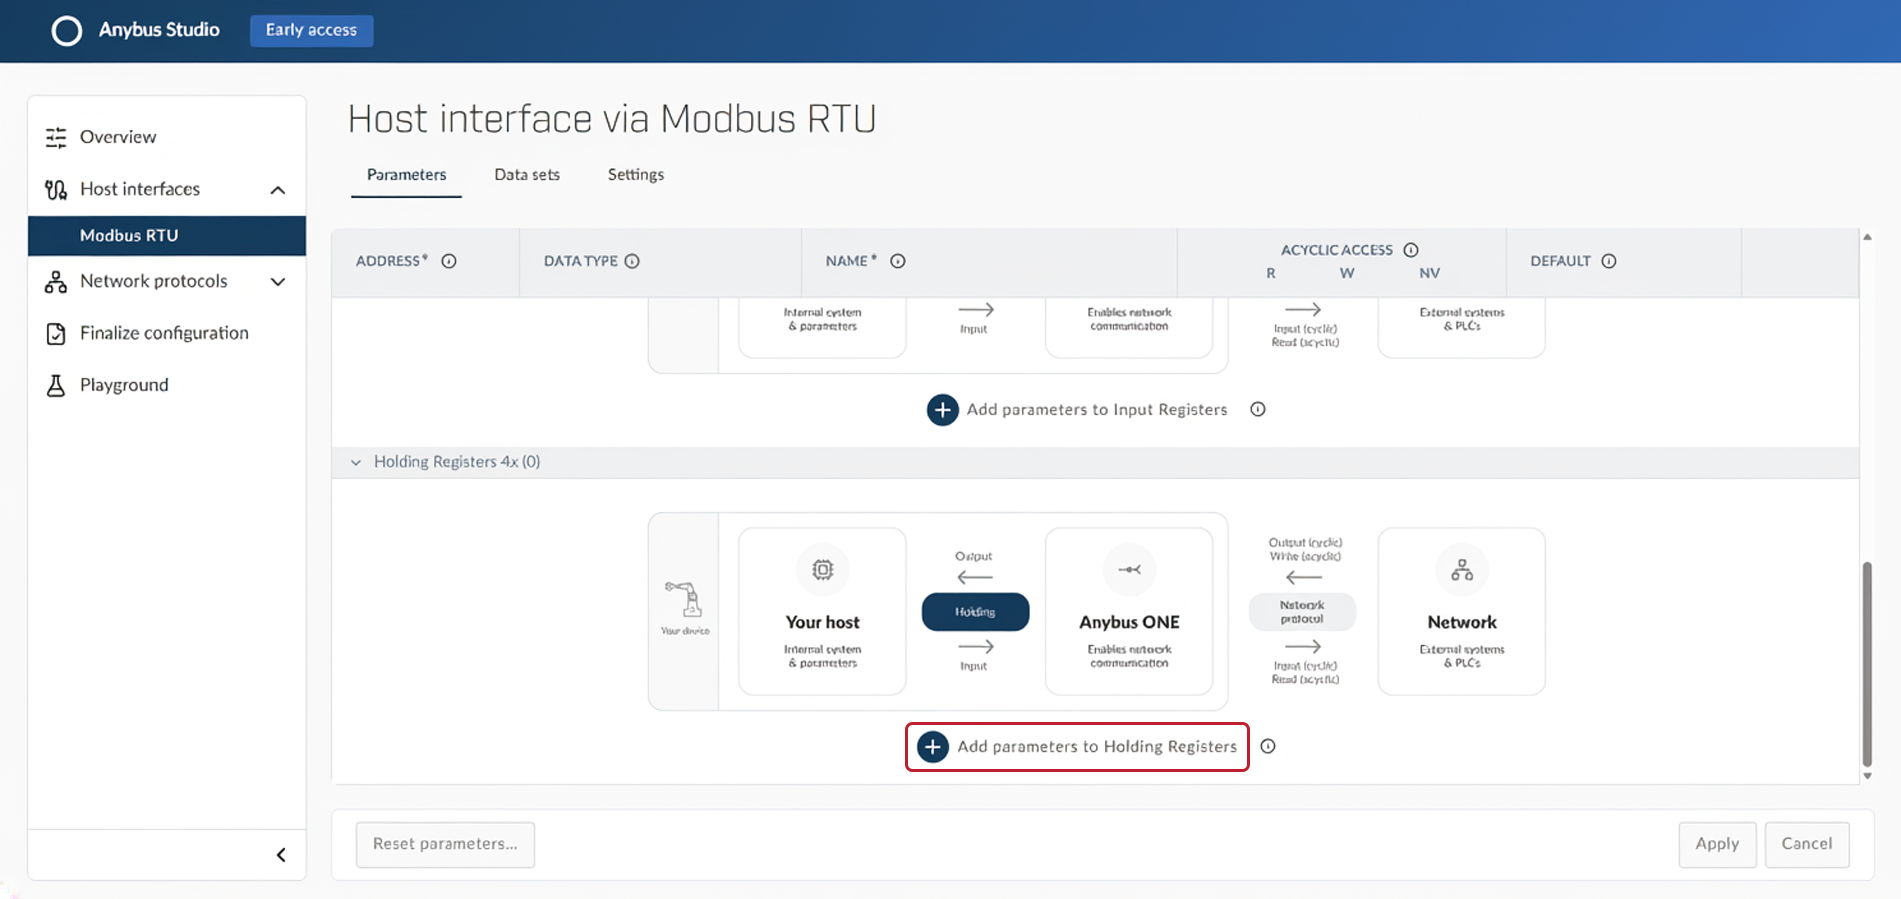Show info for the ADDRESS column
The width and height of the screenshot is (1901, 899).
coord(449,261)
